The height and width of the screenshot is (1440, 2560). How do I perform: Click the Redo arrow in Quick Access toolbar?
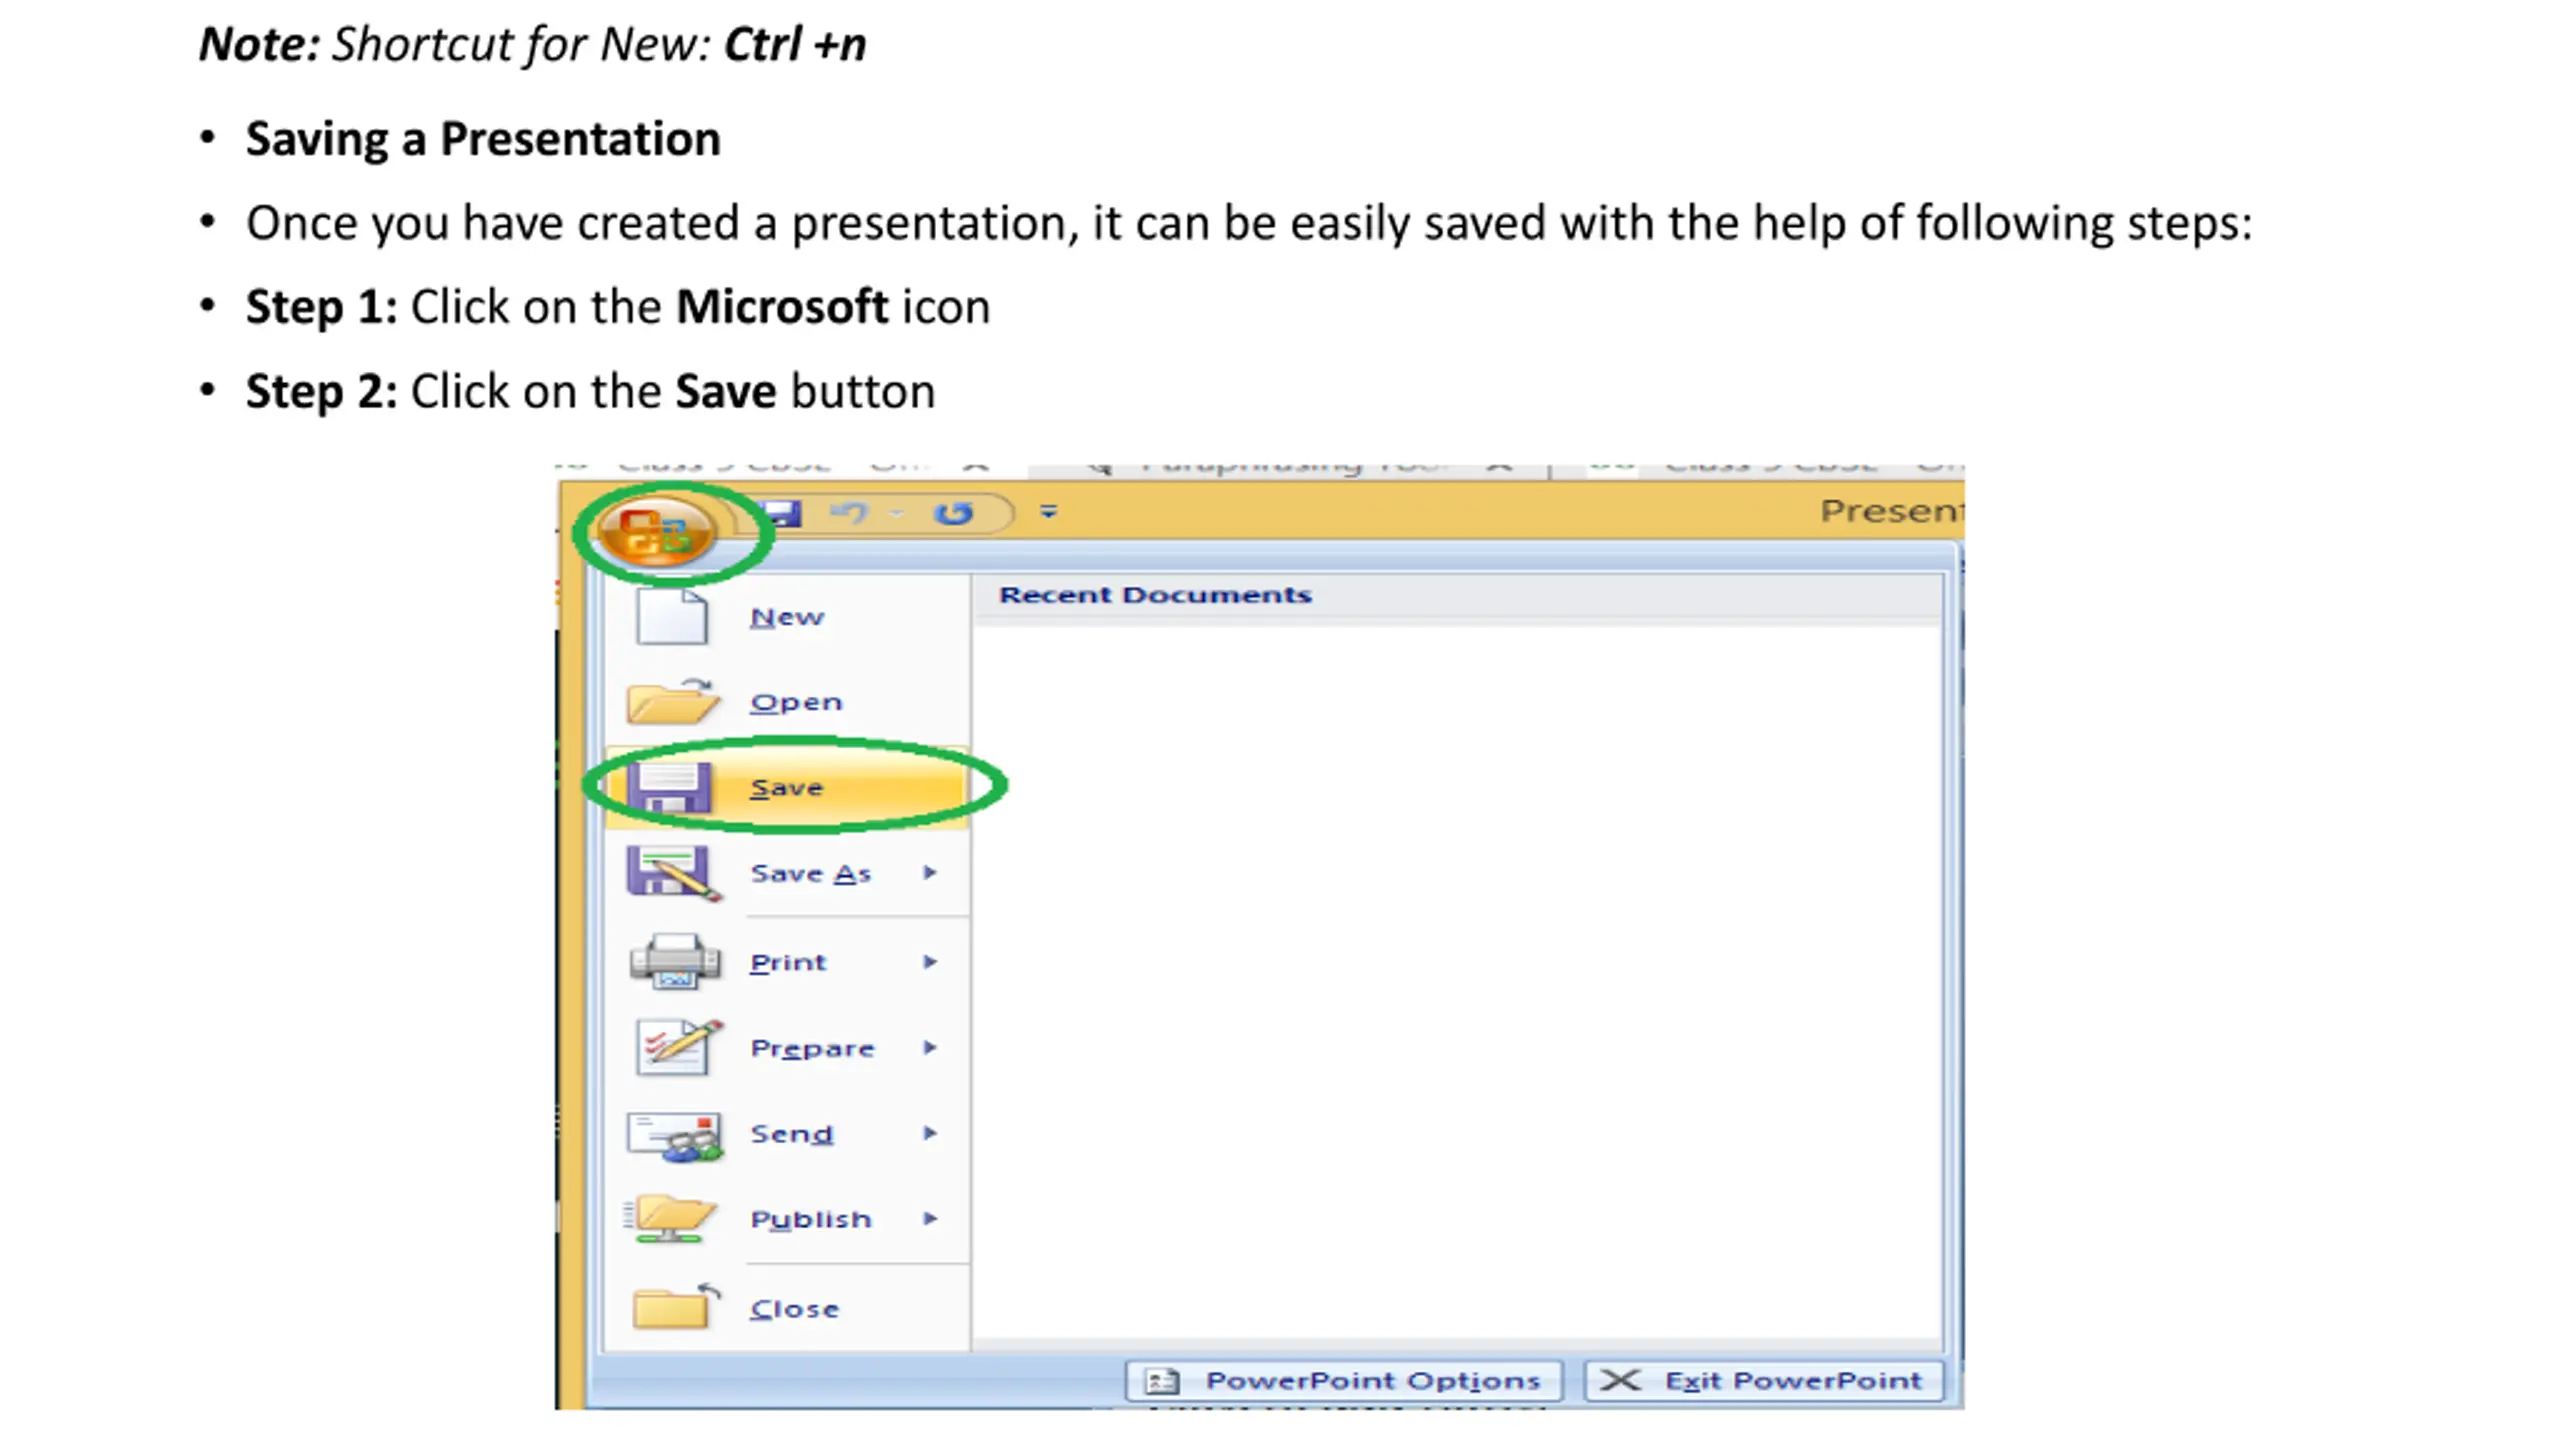pos(953,513)
